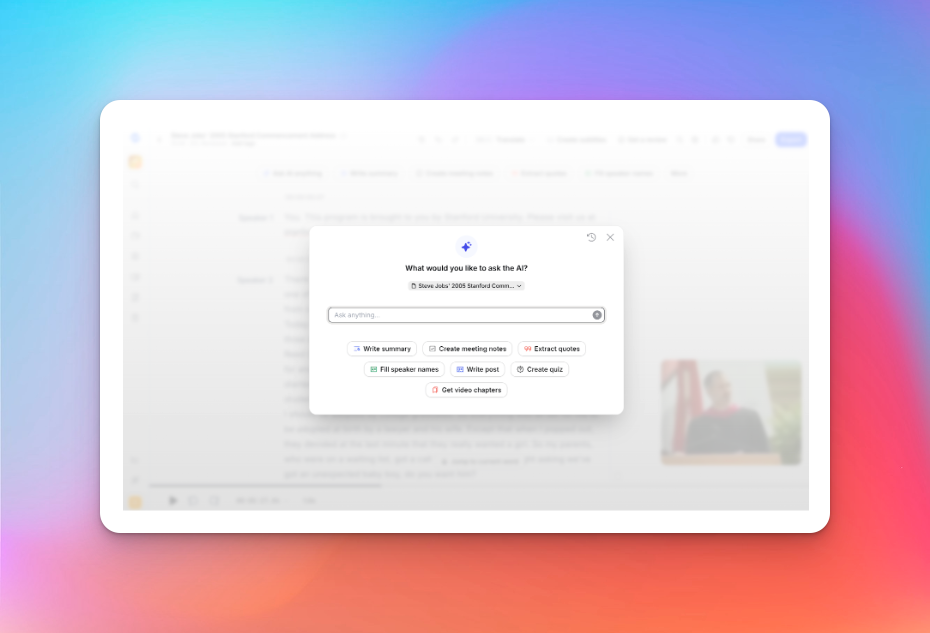Dismiss the AI dialog with the X

pyautogui.click(x=608, y=238)
